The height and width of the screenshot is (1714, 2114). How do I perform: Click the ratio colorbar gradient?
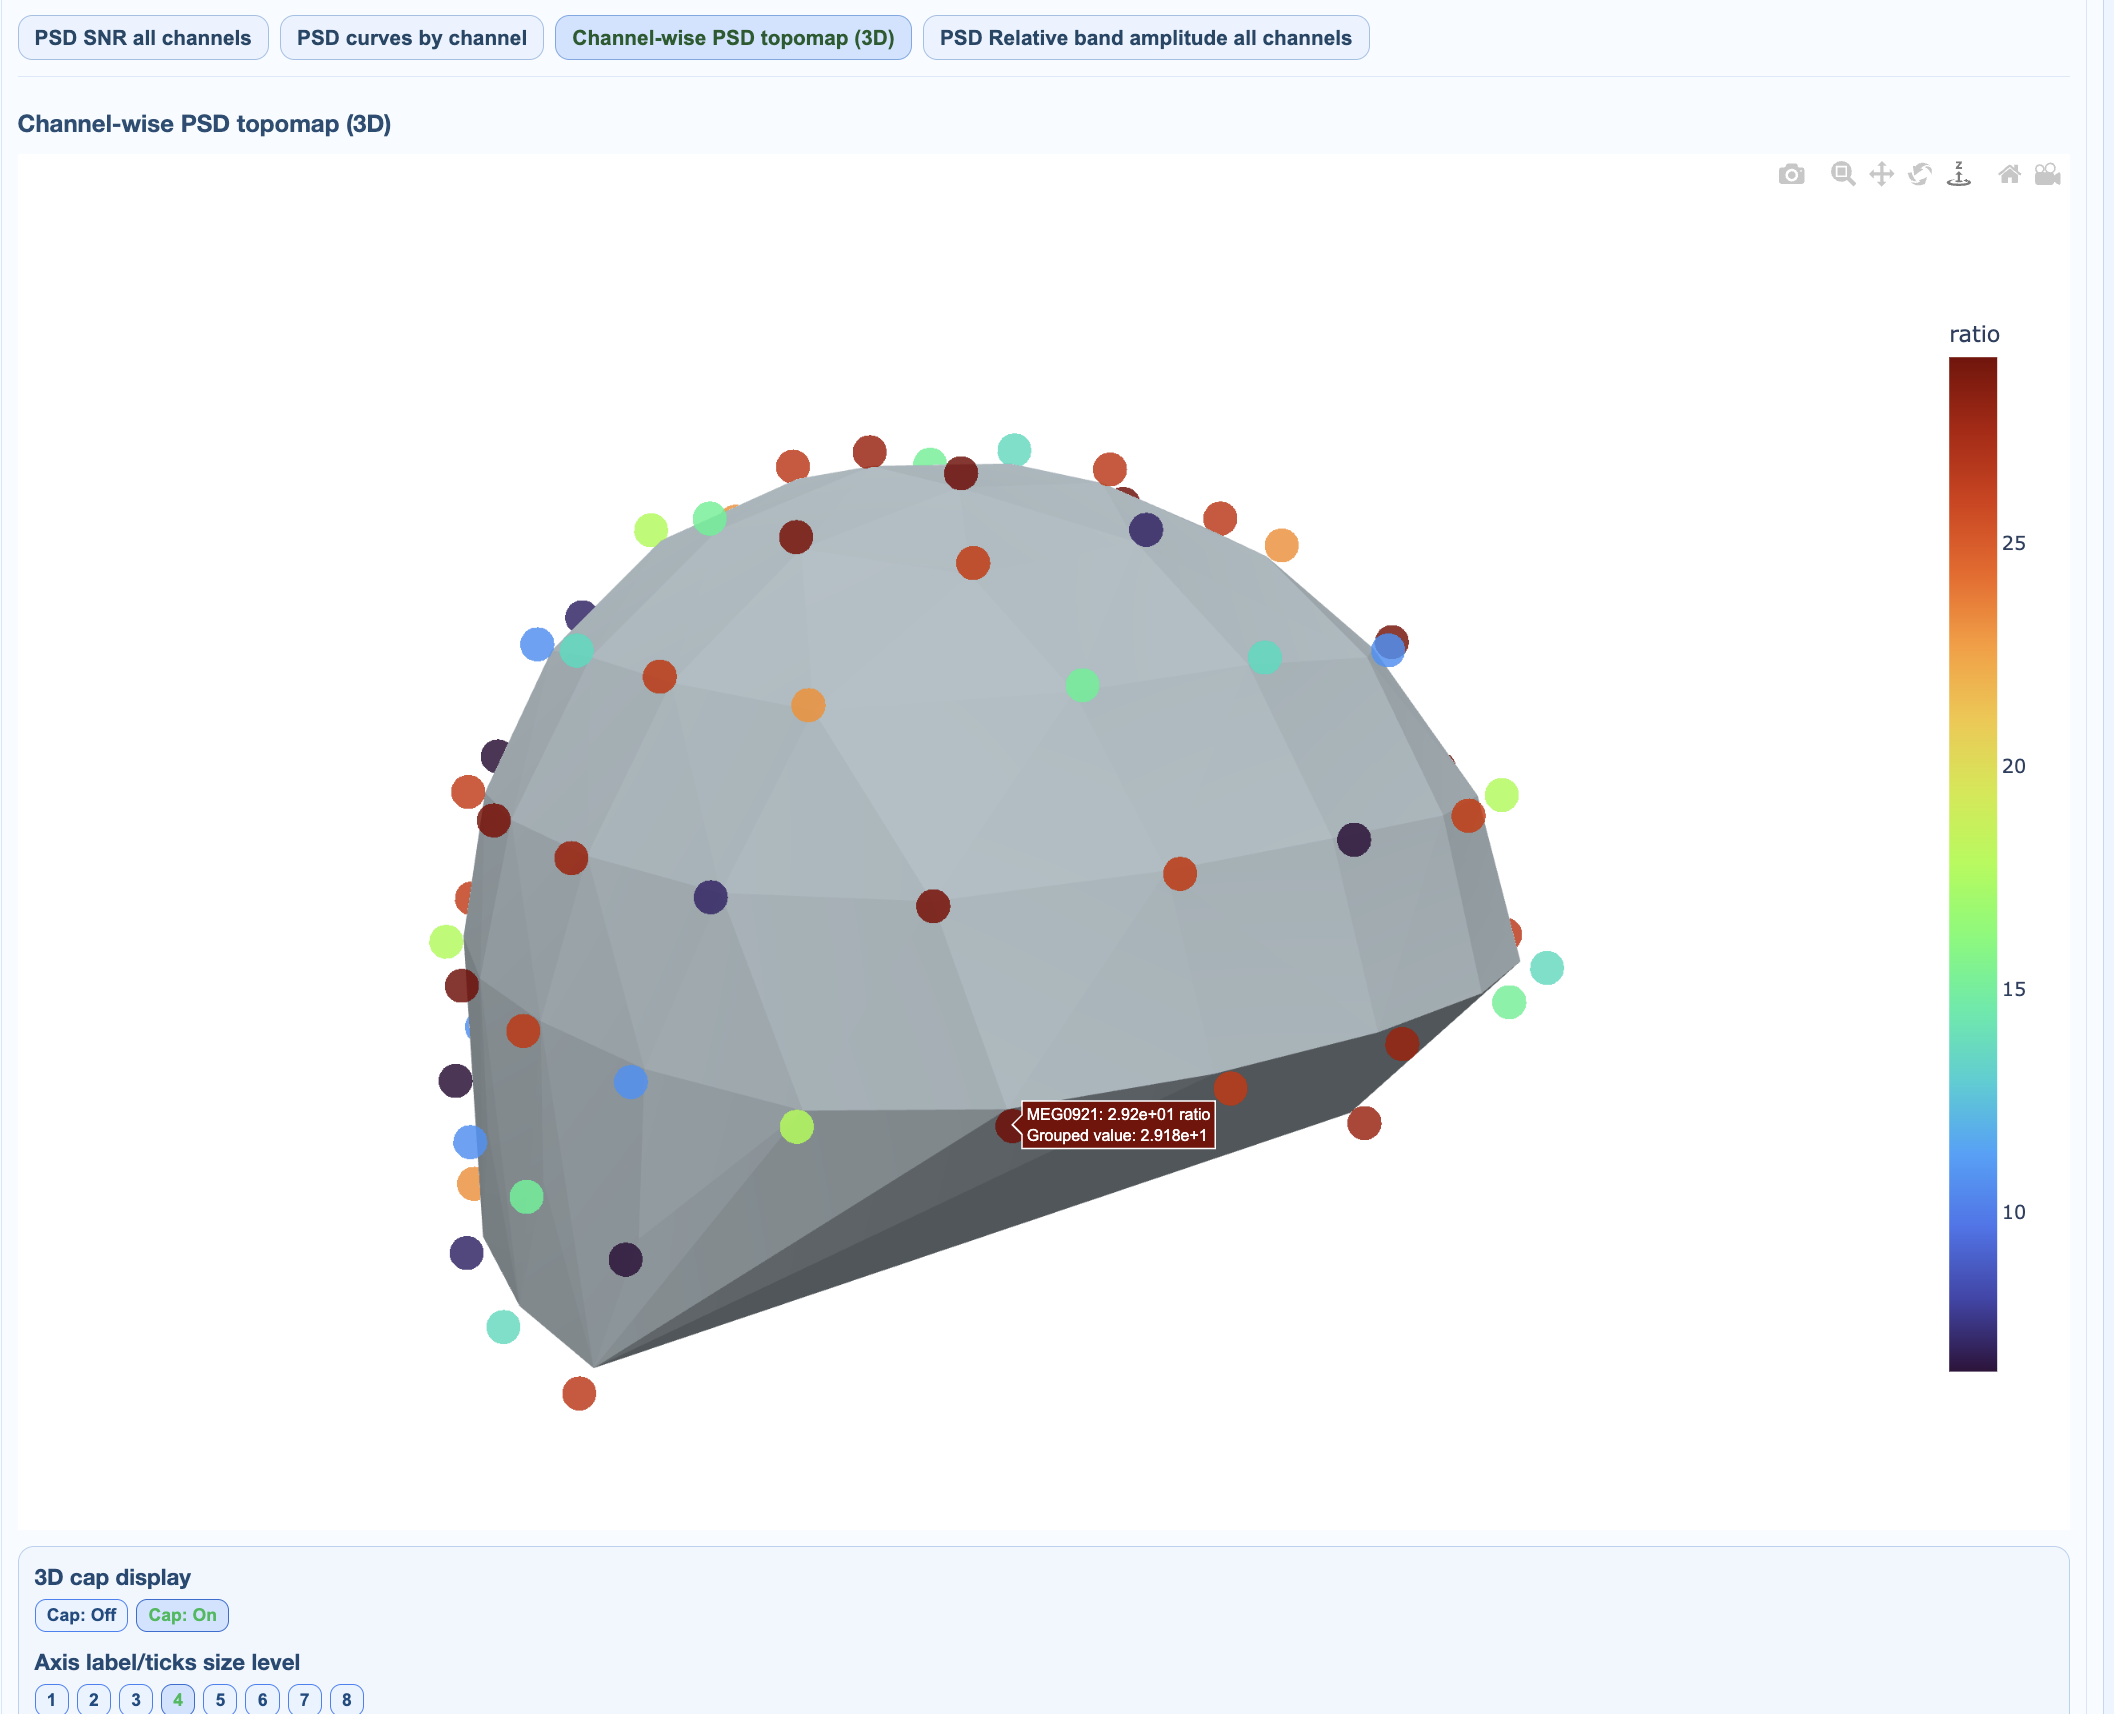pos(1972,864)
